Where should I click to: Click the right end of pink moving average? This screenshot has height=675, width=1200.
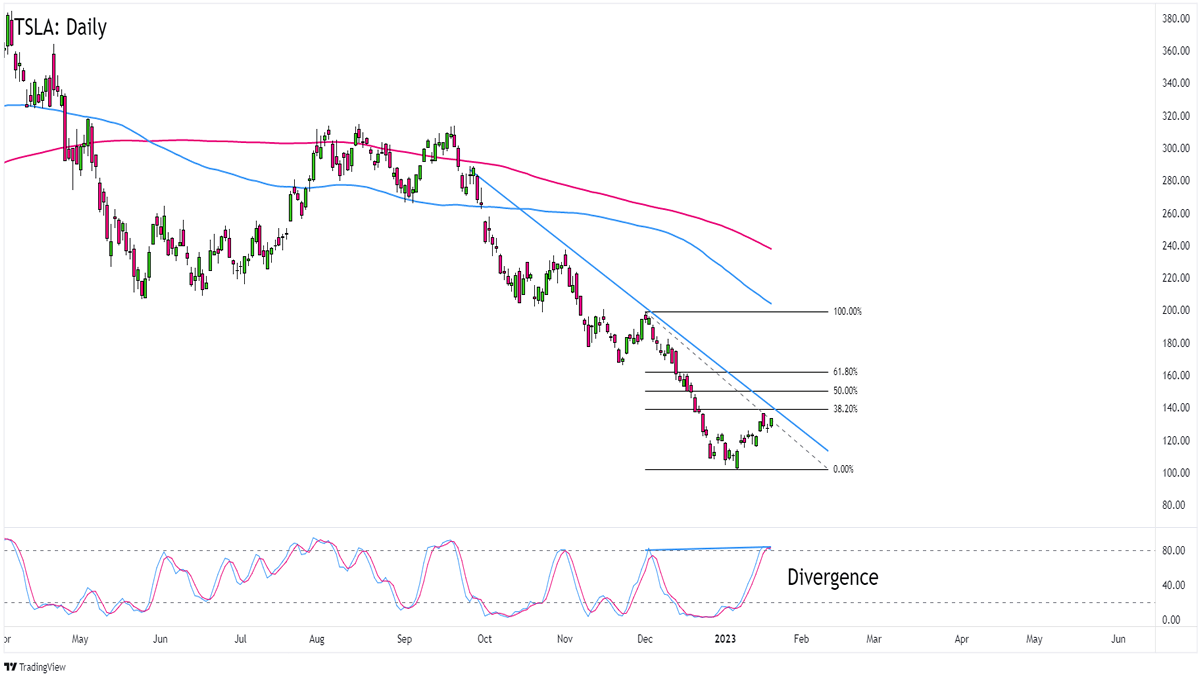771,248
